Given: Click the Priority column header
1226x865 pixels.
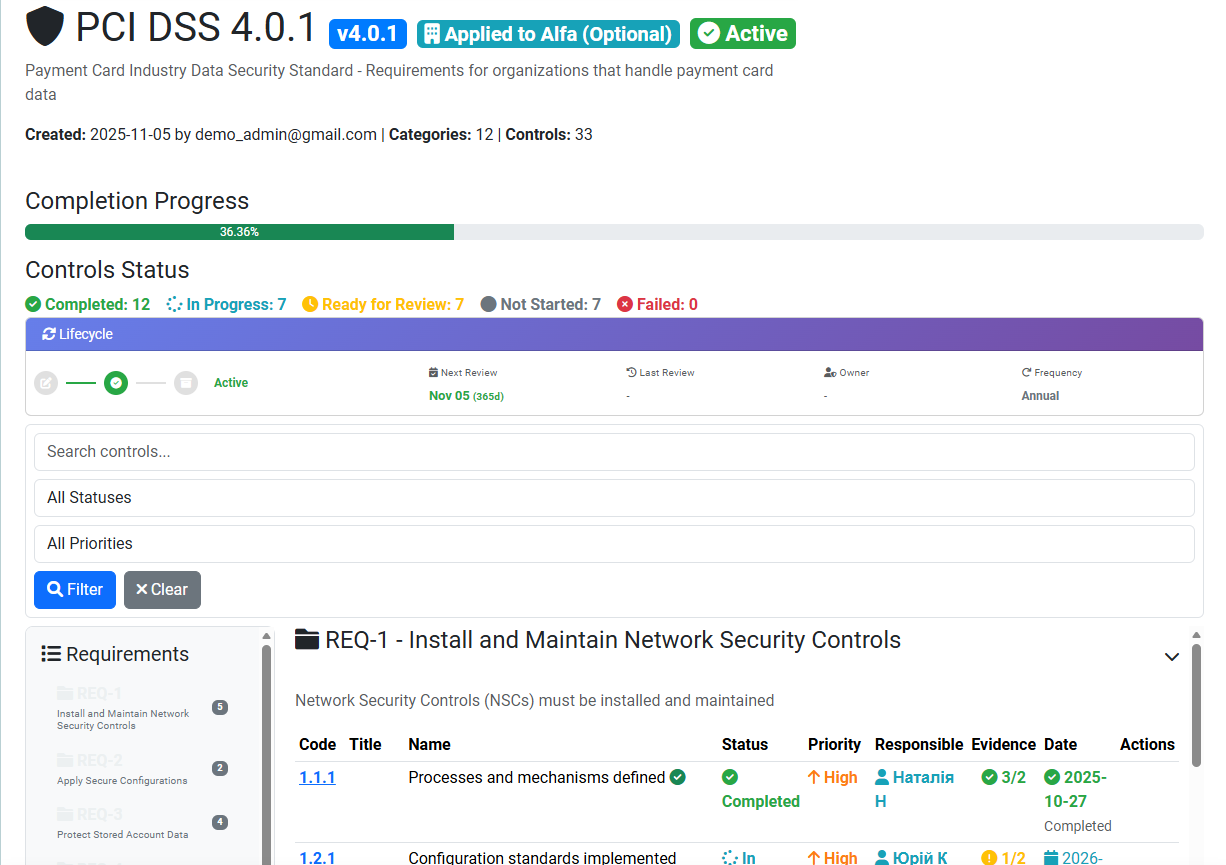Looking at the screenshot, I should click(834, 744).
